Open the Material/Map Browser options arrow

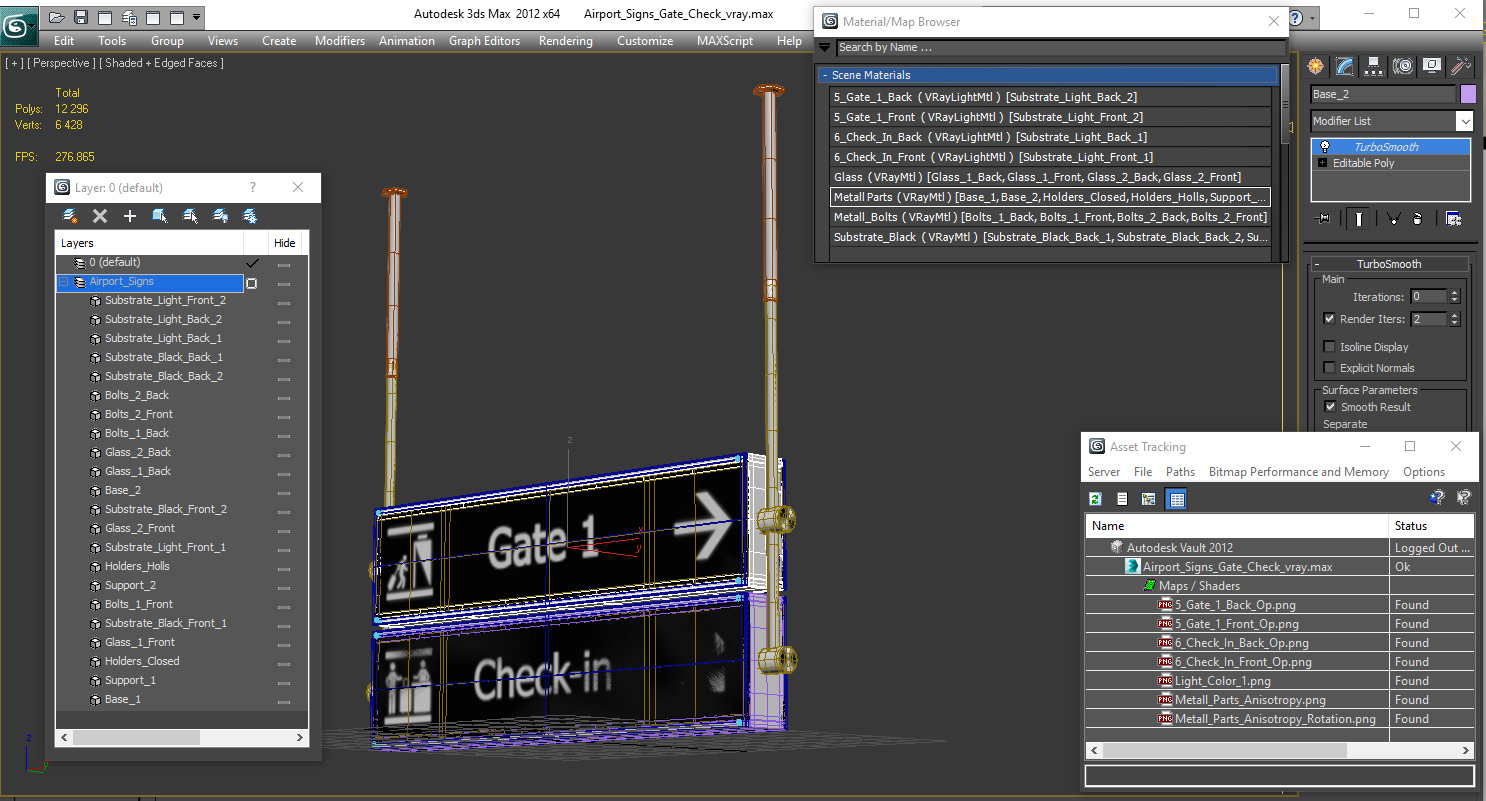[x=825, y=47]
